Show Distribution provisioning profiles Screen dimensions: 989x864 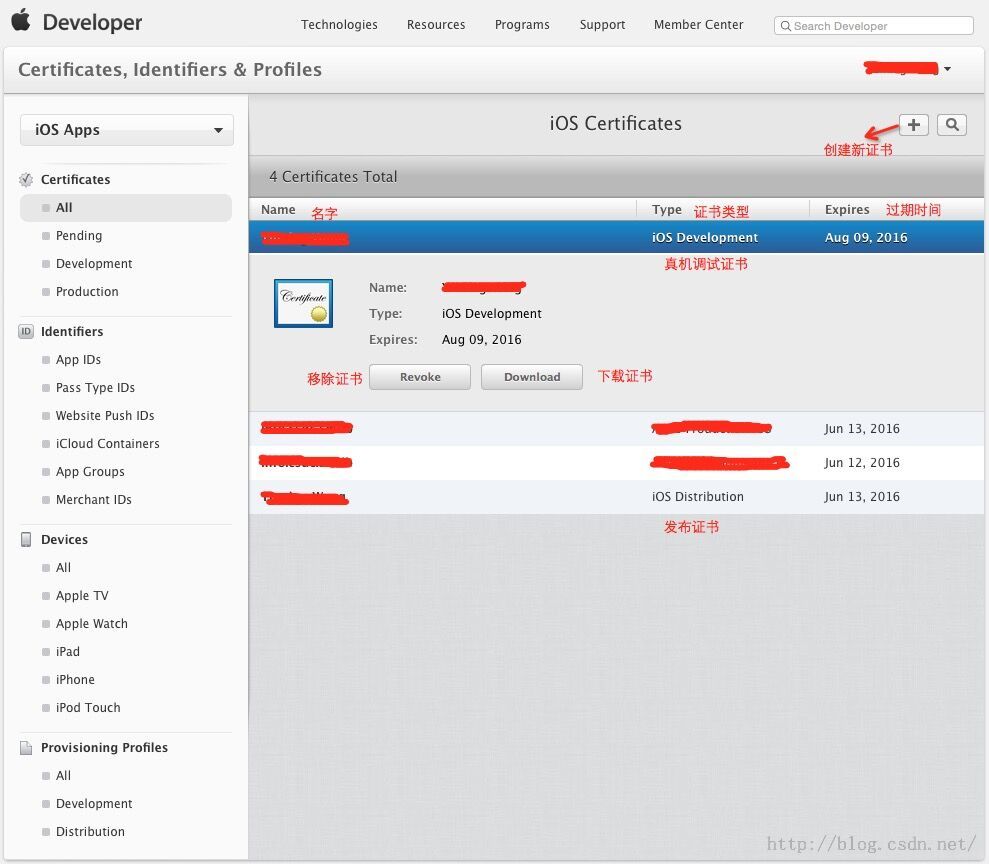point(90,832)
